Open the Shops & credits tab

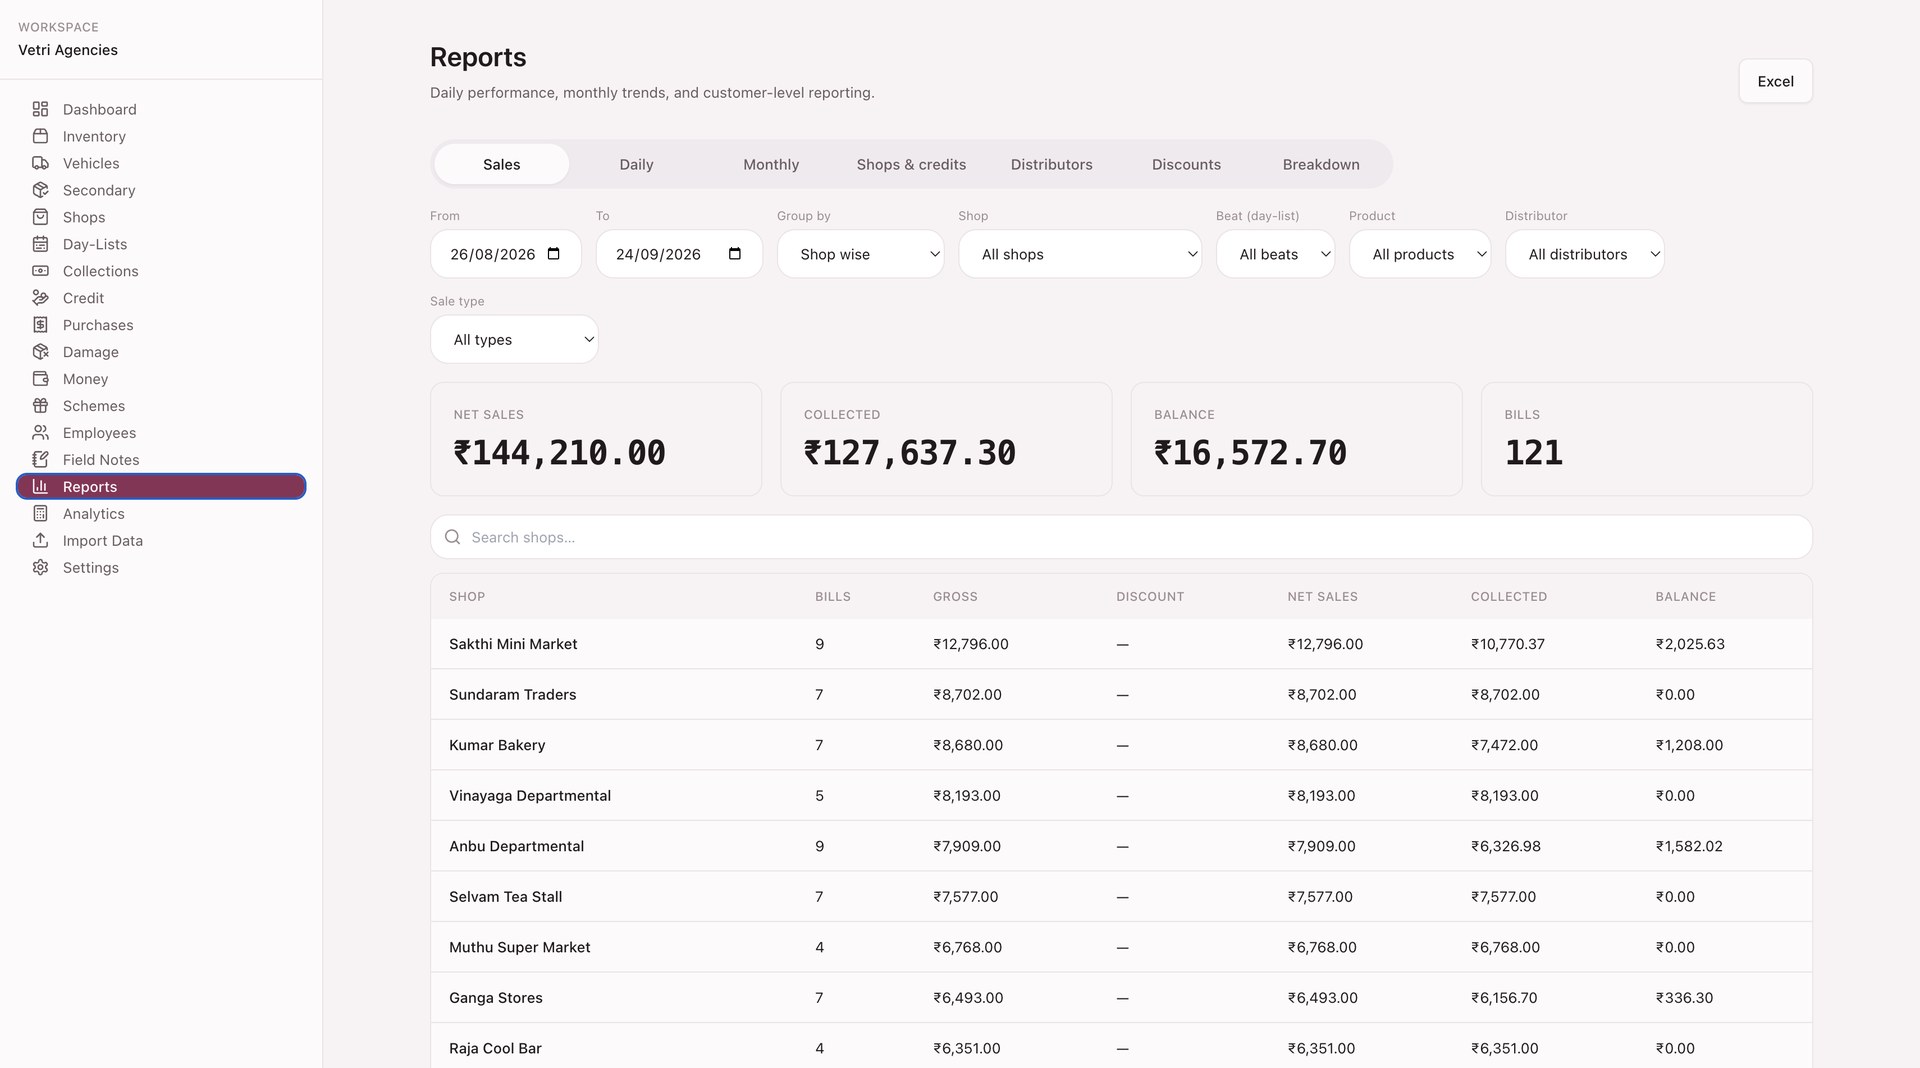click(x=911, y=164)
